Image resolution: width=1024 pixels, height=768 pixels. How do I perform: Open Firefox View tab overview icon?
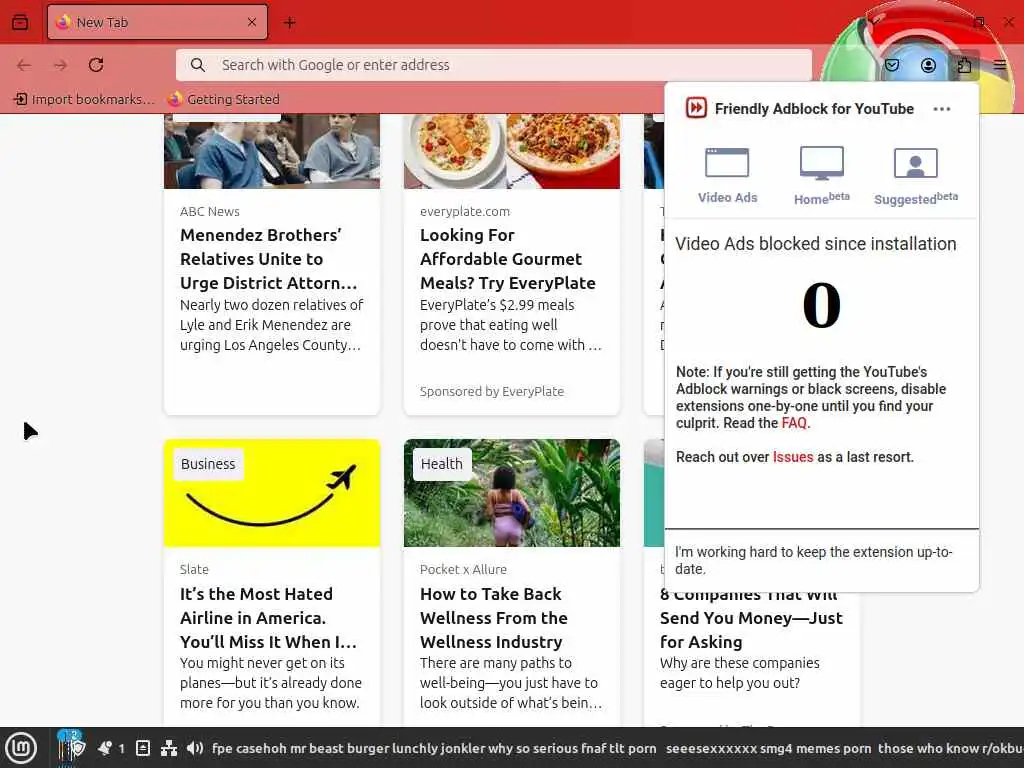click(x=20, y=22)
